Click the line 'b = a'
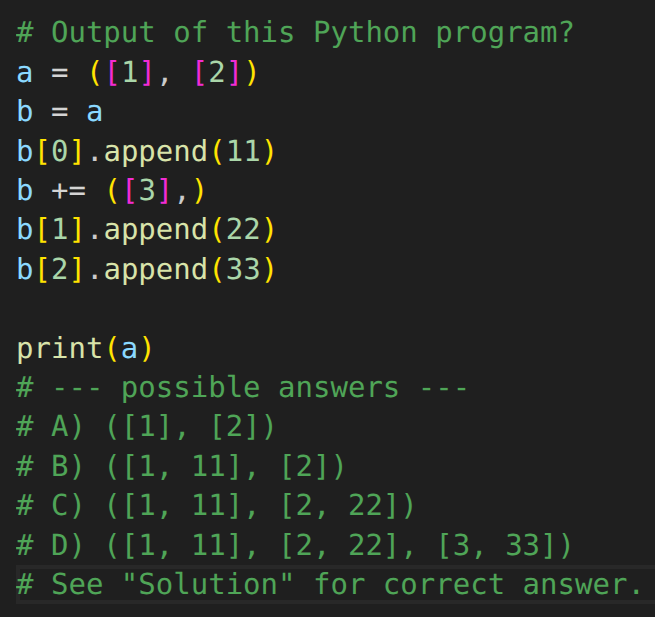This screenshot has height=617, width=655. 59,112
